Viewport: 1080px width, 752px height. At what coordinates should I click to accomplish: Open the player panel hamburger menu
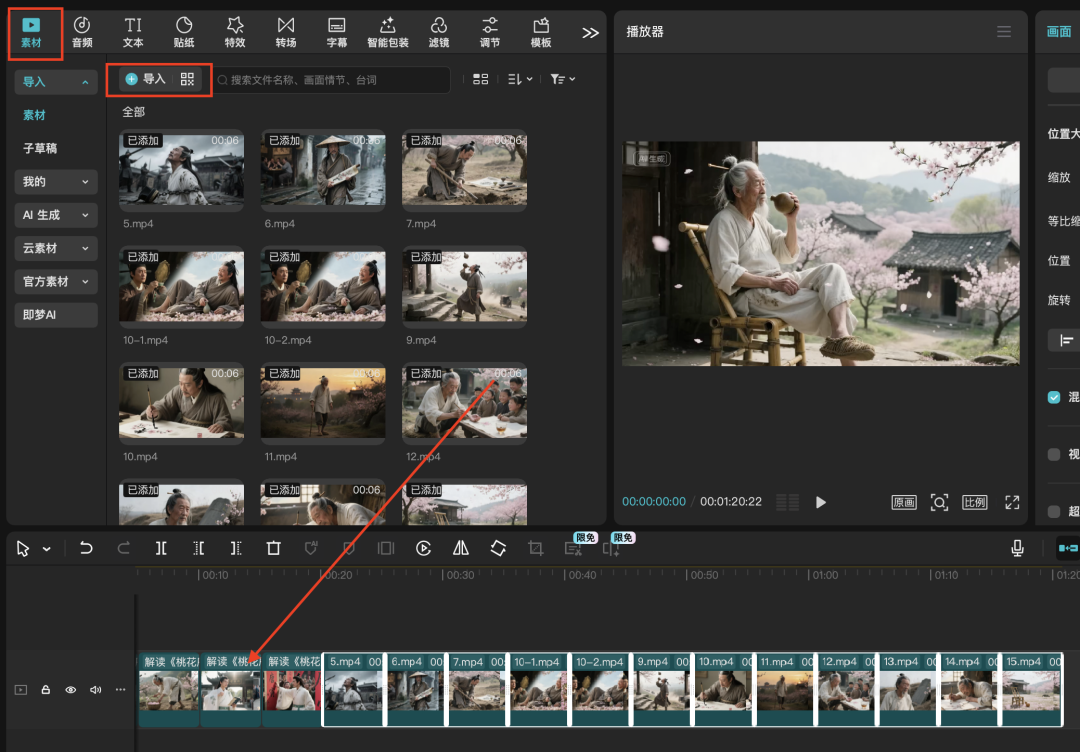1004,32
